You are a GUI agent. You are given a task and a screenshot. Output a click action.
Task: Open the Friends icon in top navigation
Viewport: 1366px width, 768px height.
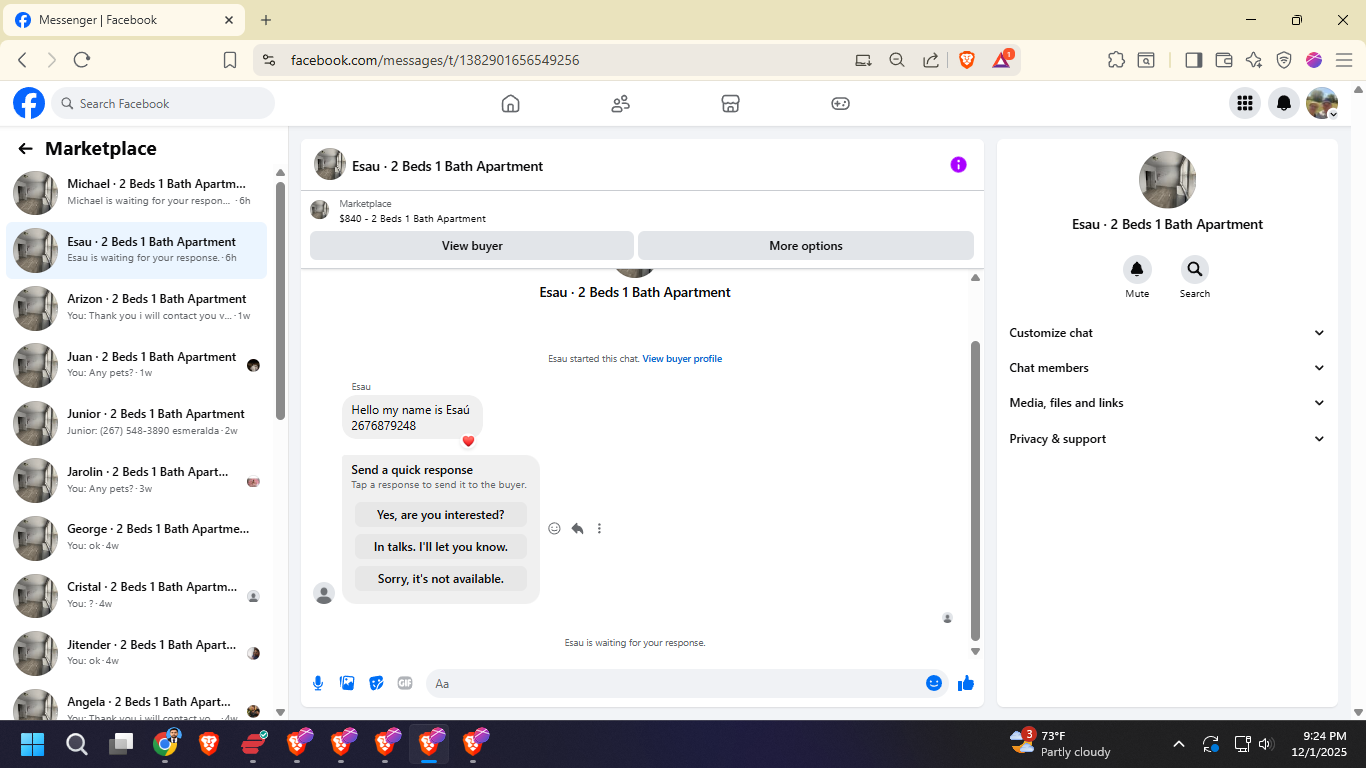pos(620,103)
